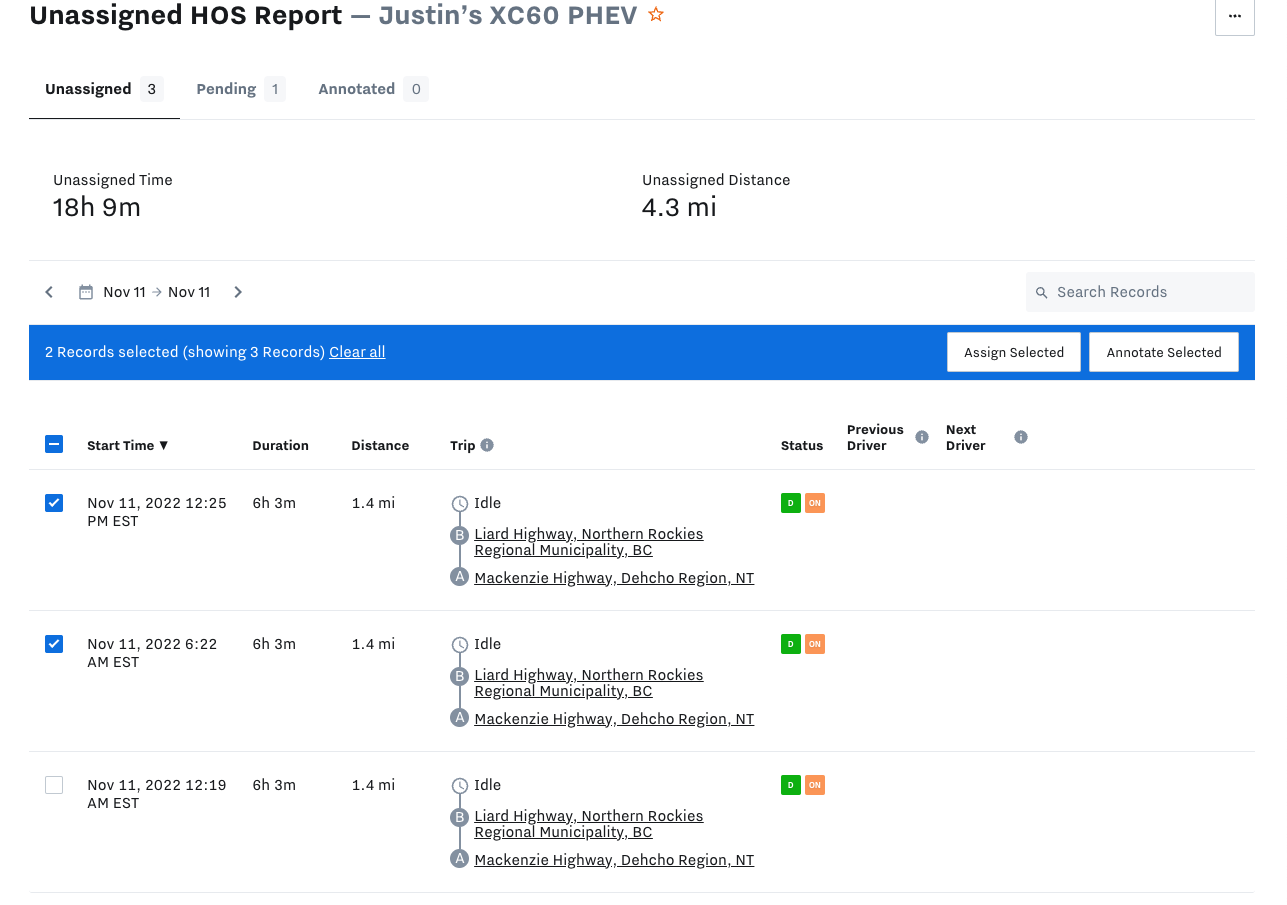Click the orange ON badge on the second record
The height and width of the screenshot is (905, 1287).
point(814,644)
